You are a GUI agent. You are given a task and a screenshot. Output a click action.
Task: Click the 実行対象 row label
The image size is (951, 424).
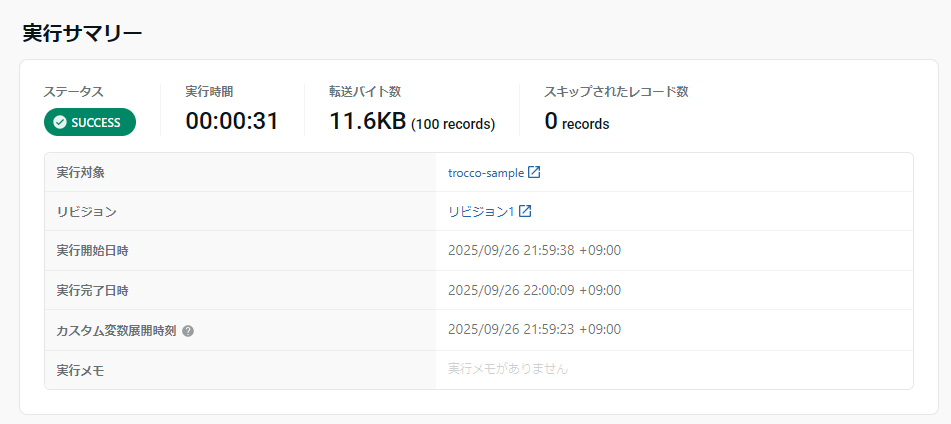81,172
